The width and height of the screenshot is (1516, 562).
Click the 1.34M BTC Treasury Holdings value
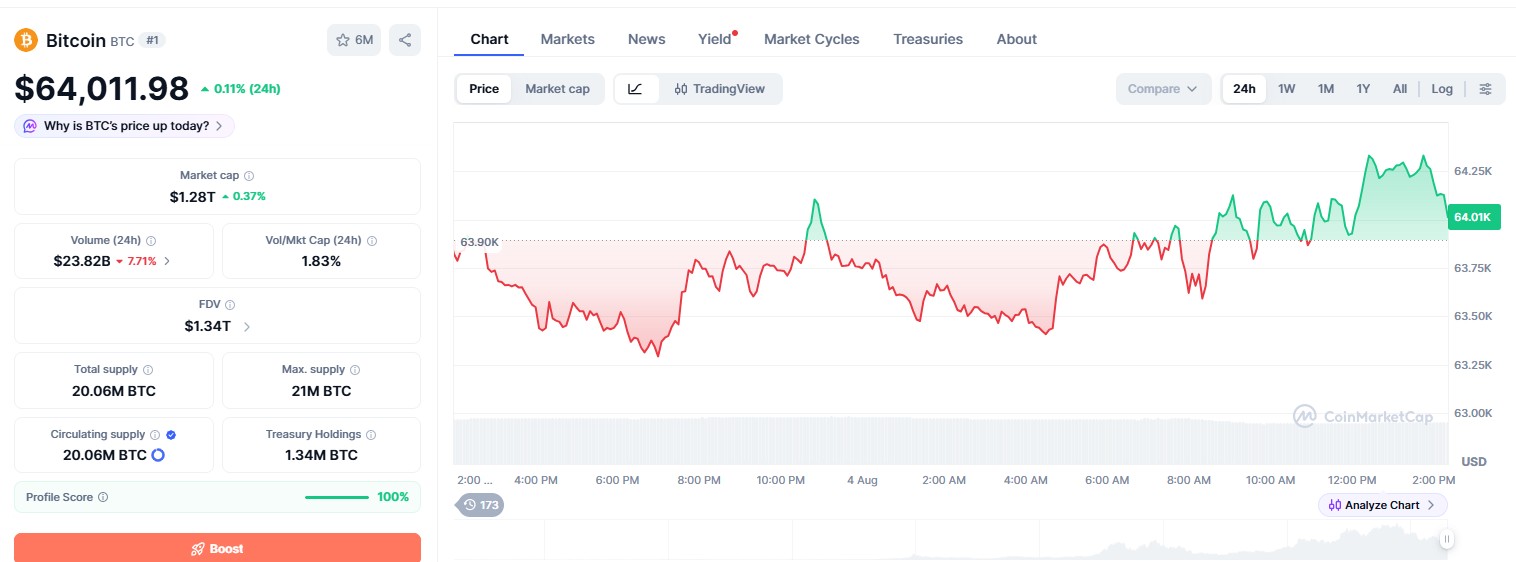(x=321, y=455)
